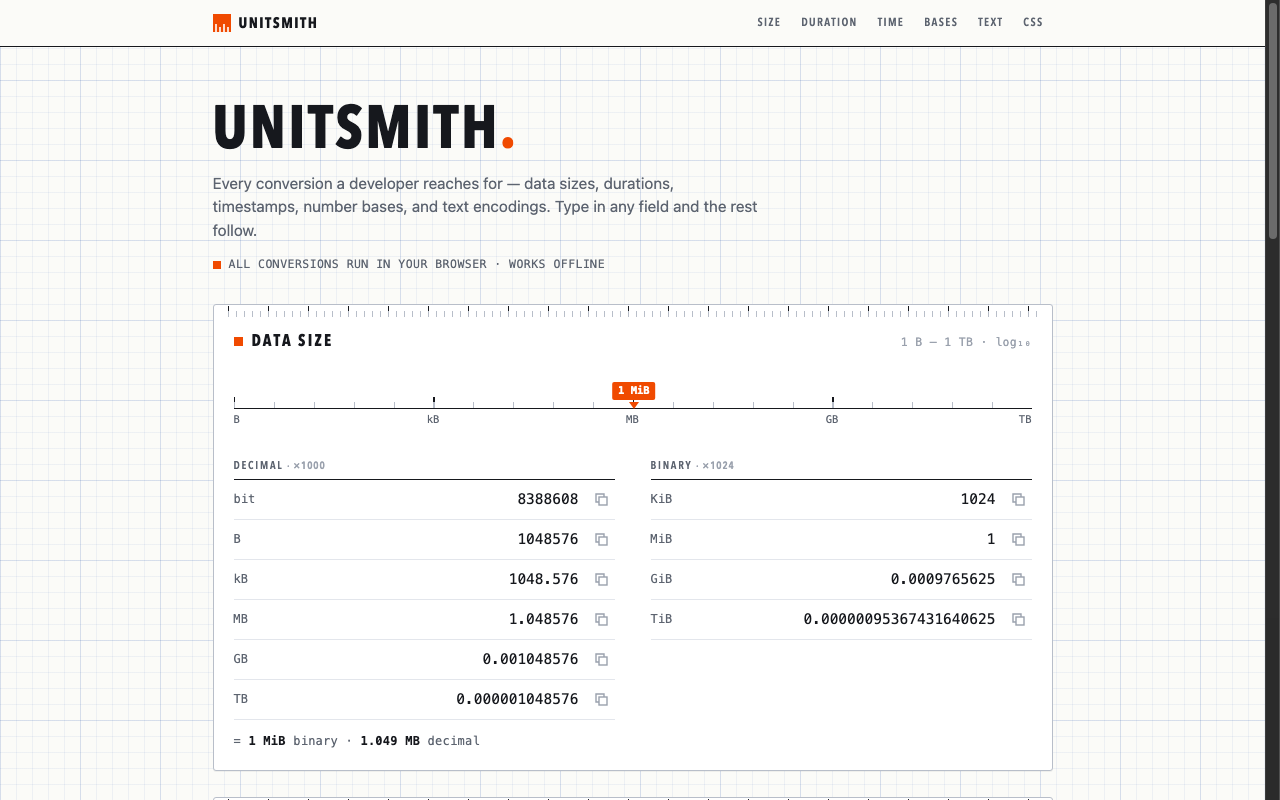Viewport: 1280px width, 800px height.
Task: Click 'ALL CONVERSIONS RUN IN YOUR BROWSER' notice
Action: [x=357, y=264]
